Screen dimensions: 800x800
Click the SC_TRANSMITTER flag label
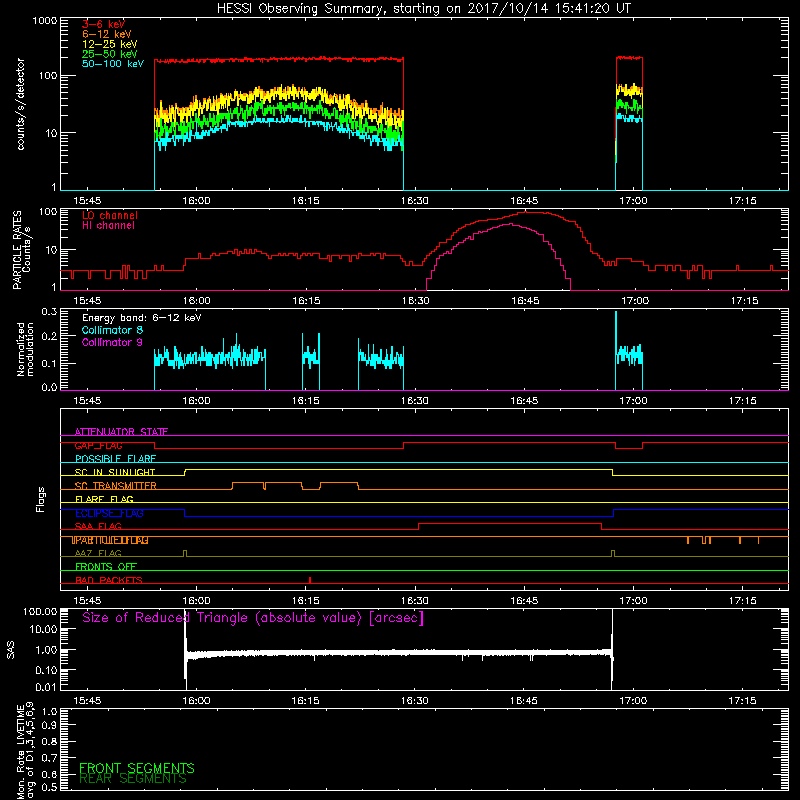pos(115,486)
